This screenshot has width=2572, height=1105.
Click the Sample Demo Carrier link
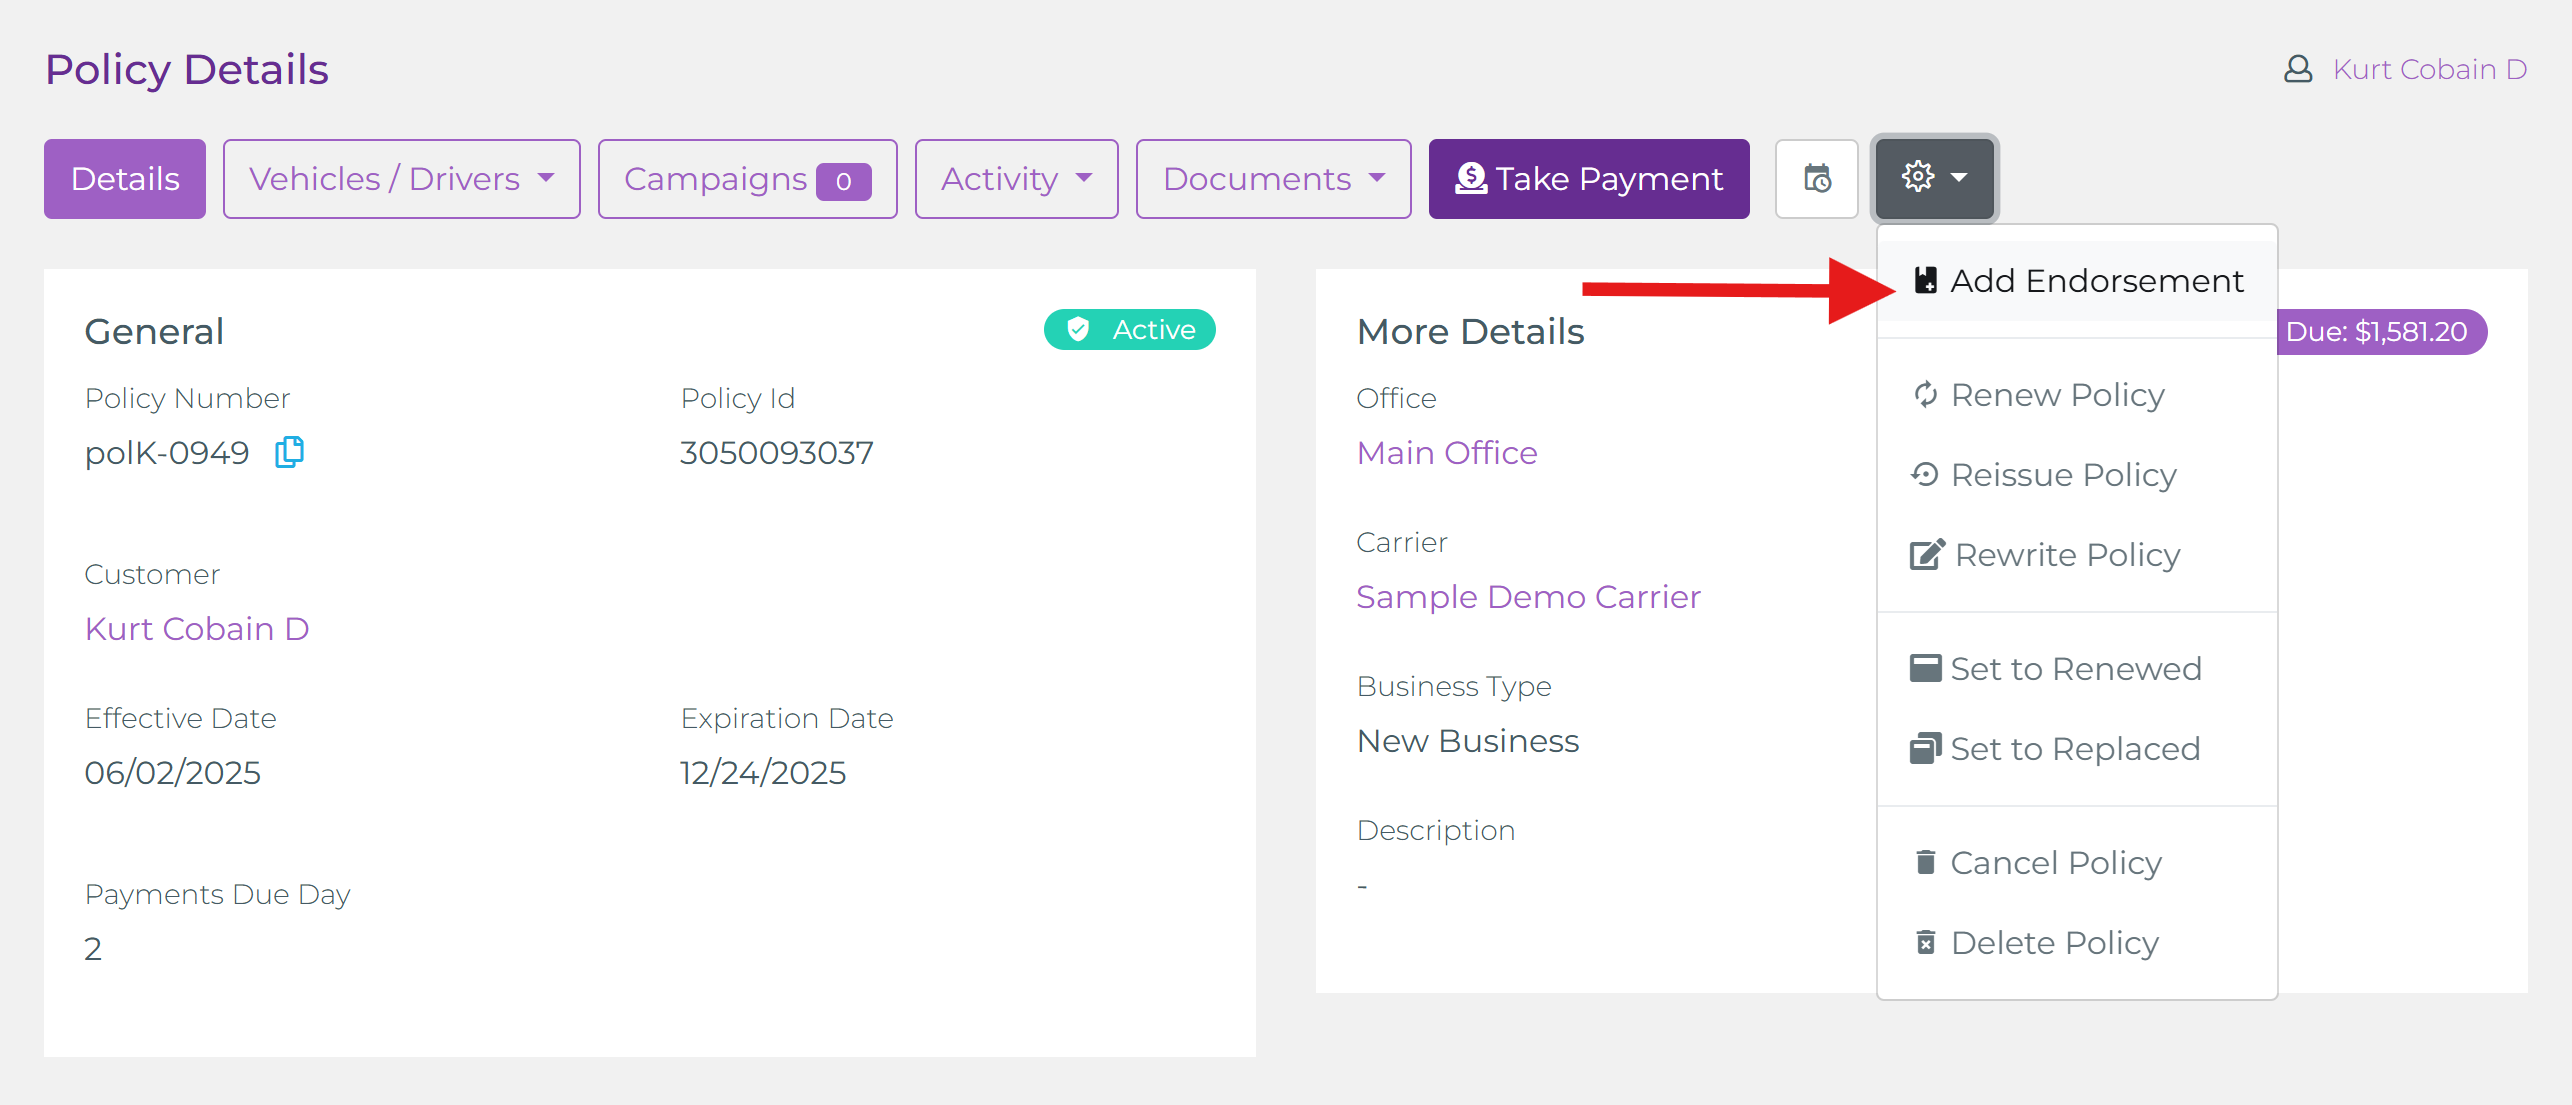coord(1528,597)
